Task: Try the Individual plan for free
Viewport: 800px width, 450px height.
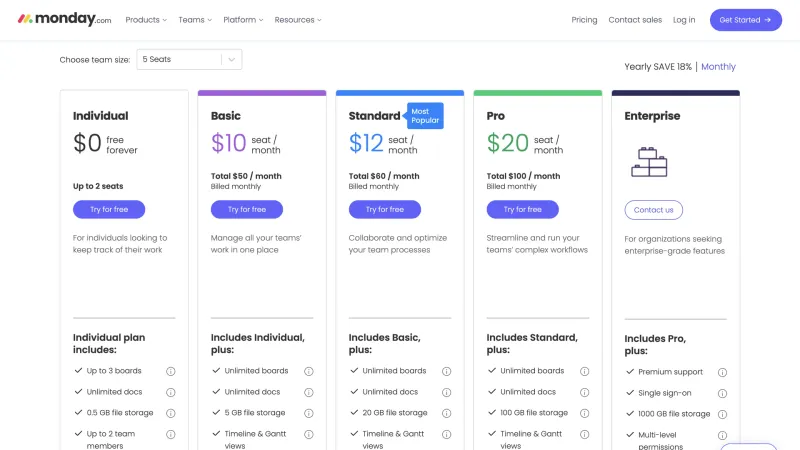Action: click(109, 209)
